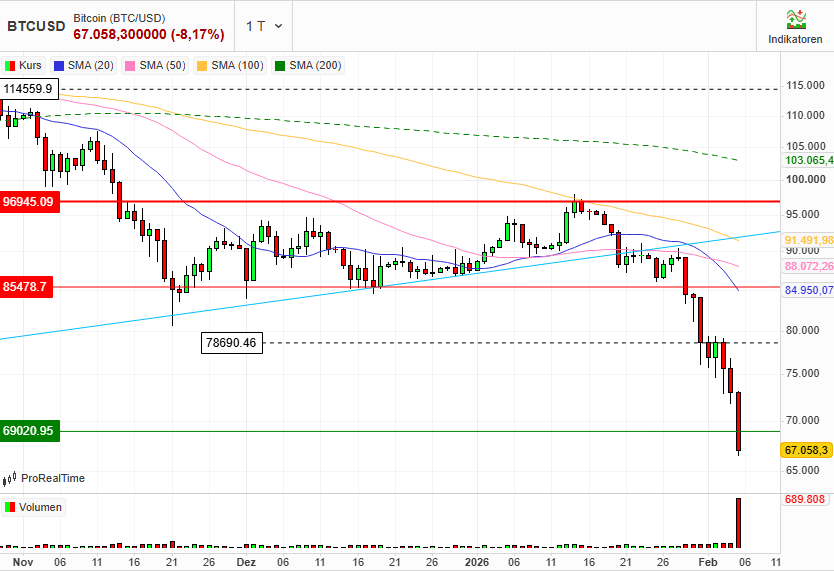Click the Feb marker on time axis

pos(706,562)
